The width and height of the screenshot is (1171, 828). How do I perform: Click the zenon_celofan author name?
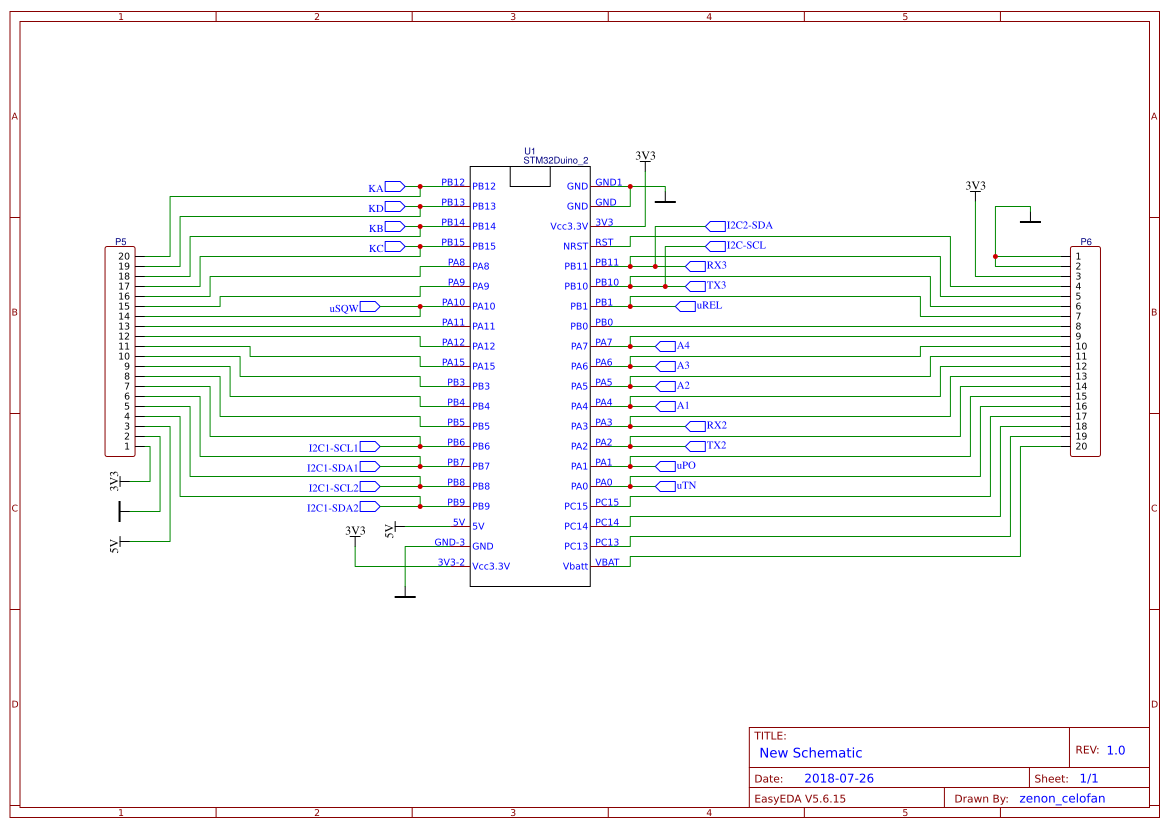pyautogui.click(x=1063, y=798)
